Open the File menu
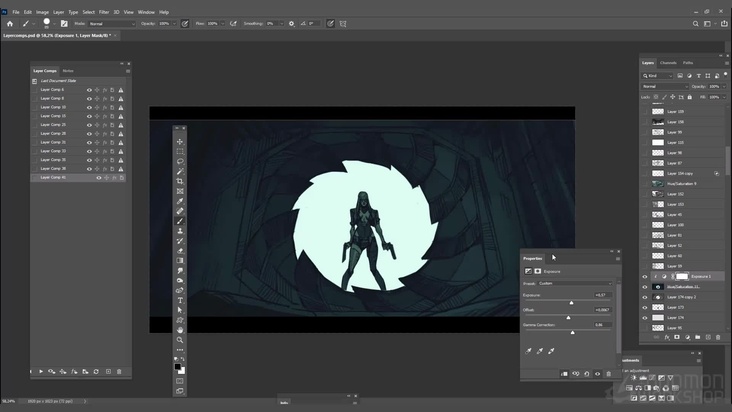732x412 pixels. coord(15,12)
